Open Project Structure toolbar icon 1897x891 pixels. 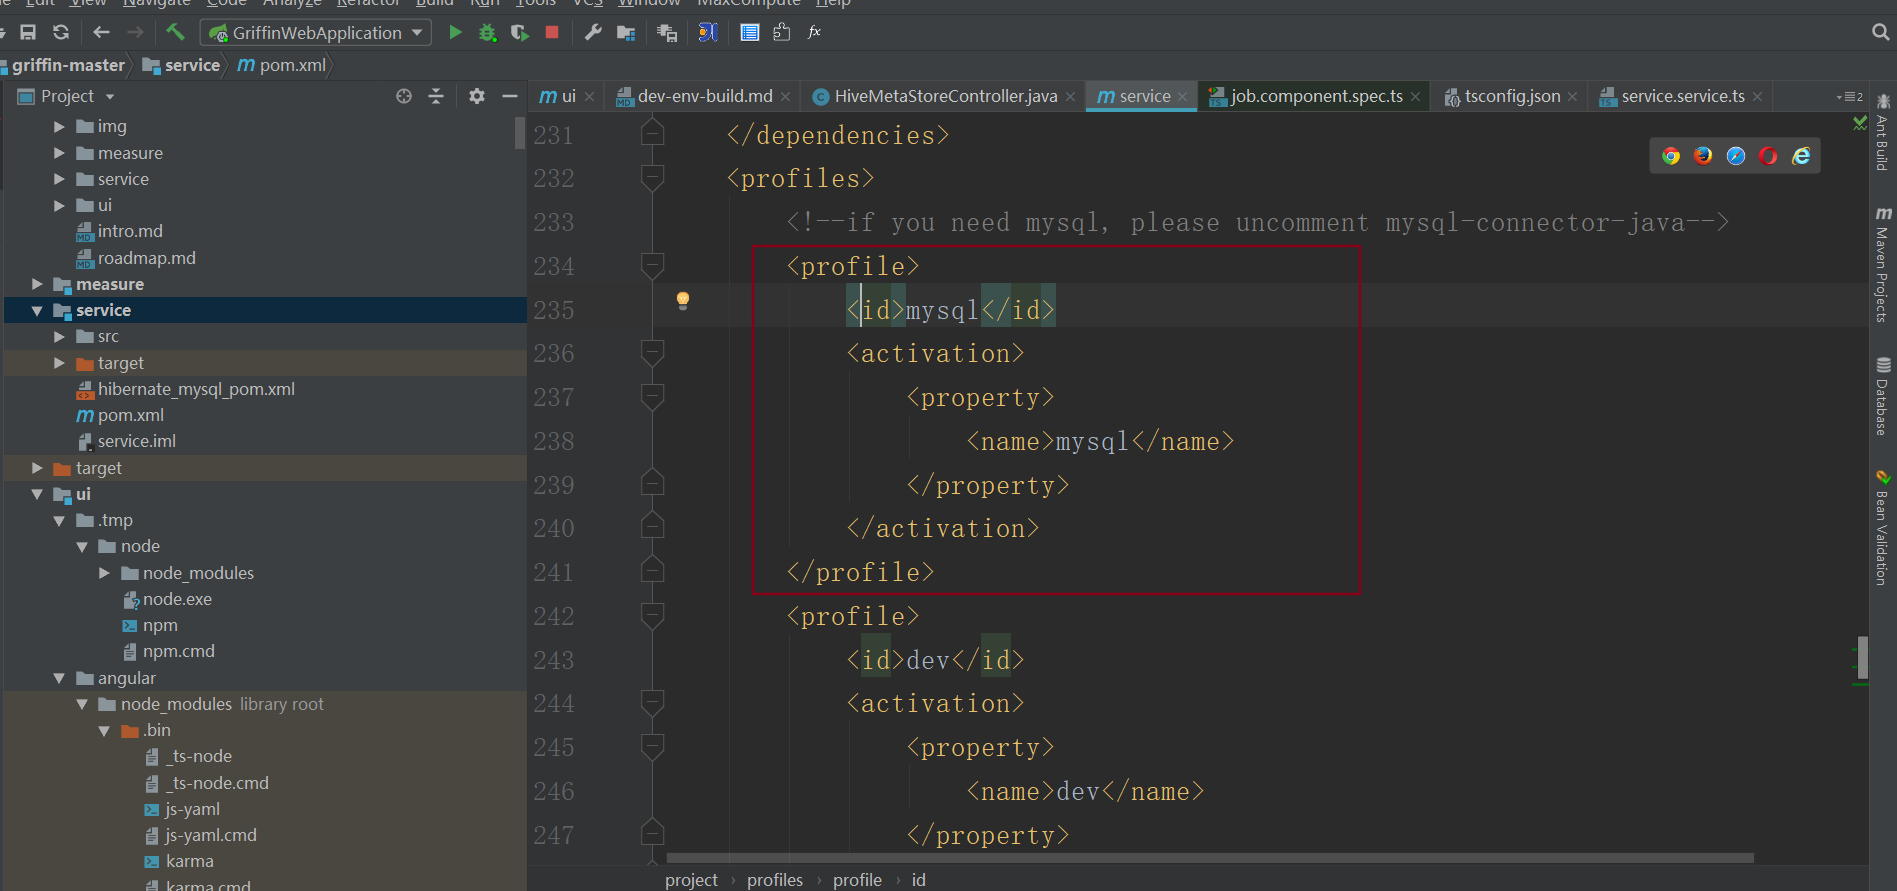pyautogui.click(x=626, y=33)
